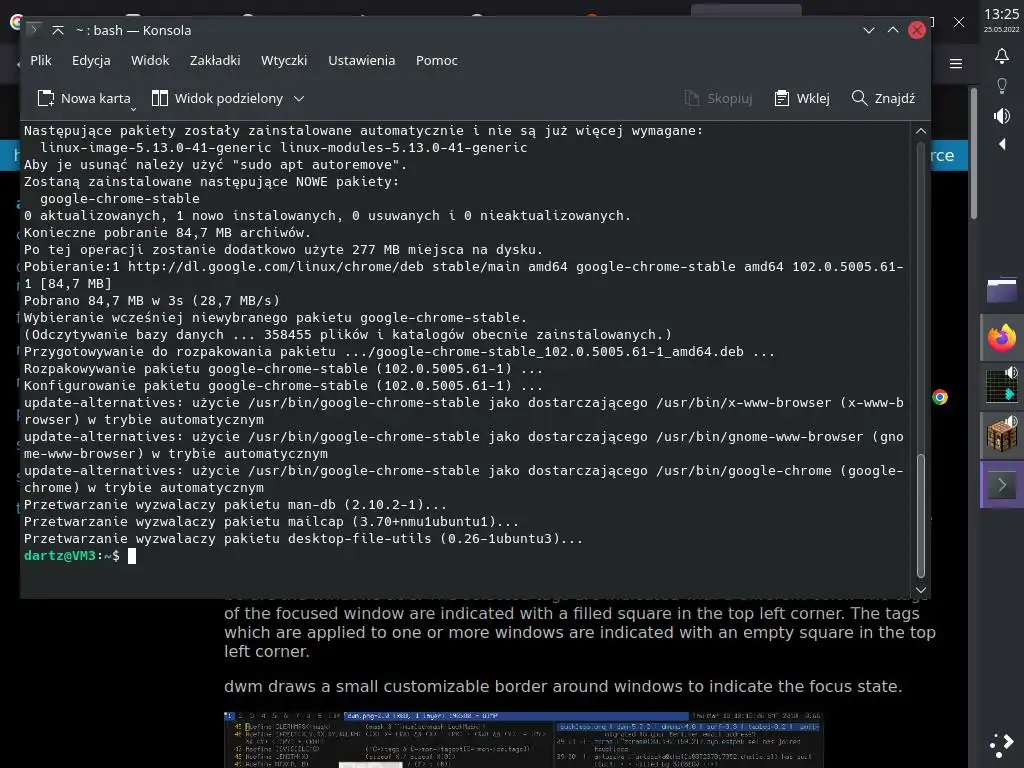This screenshot has width=1024, height=768.
Task: Open the Wtyczki menu
Action: pyautogui.click(x=284, y=61)
